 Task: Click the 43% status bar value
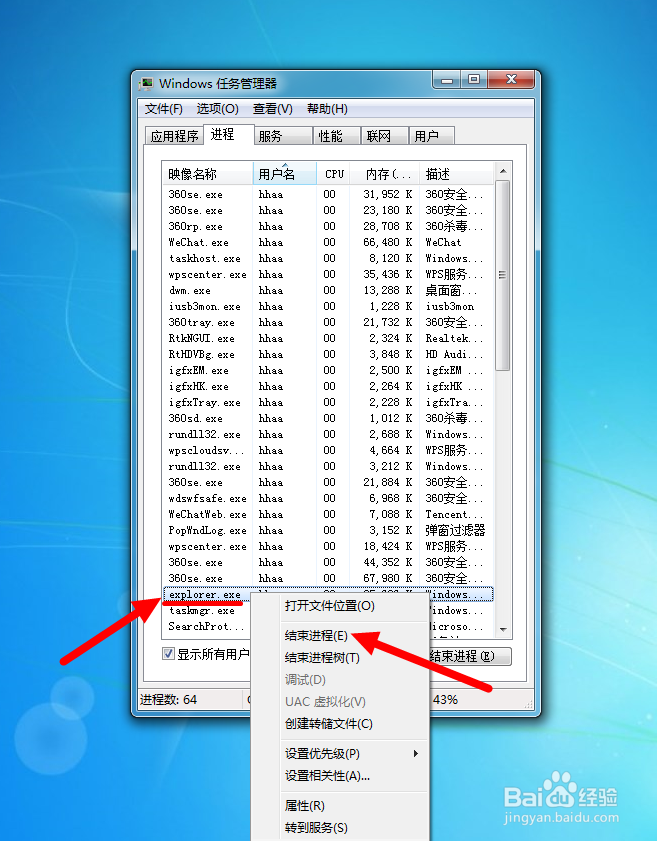(445, 700)
